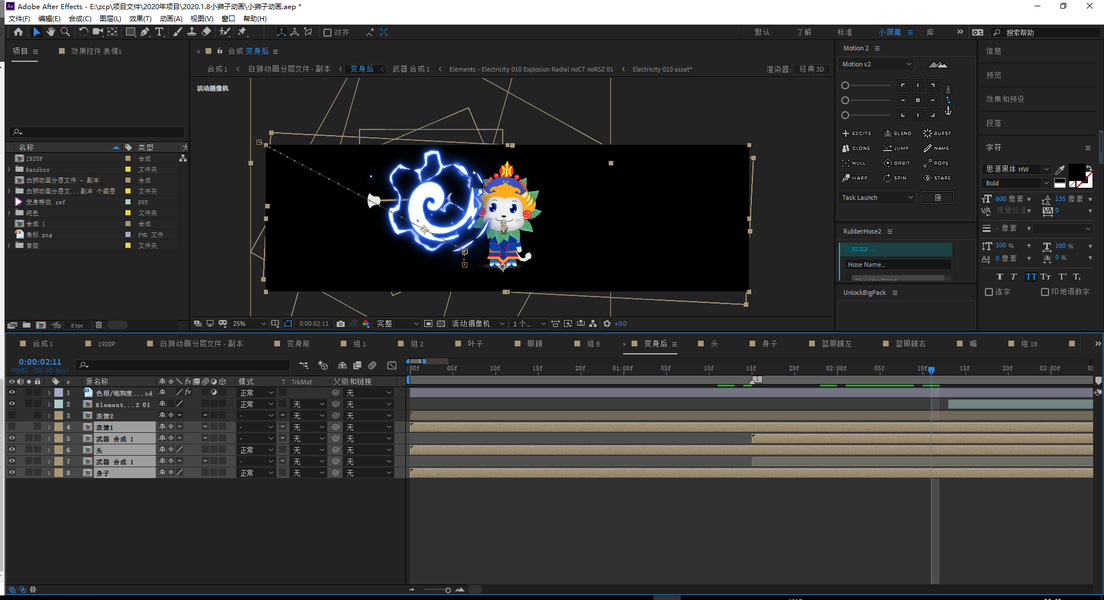Click the SPIN button in Motion 2
The image size is (1104, 600).
[x=896, y=178]
